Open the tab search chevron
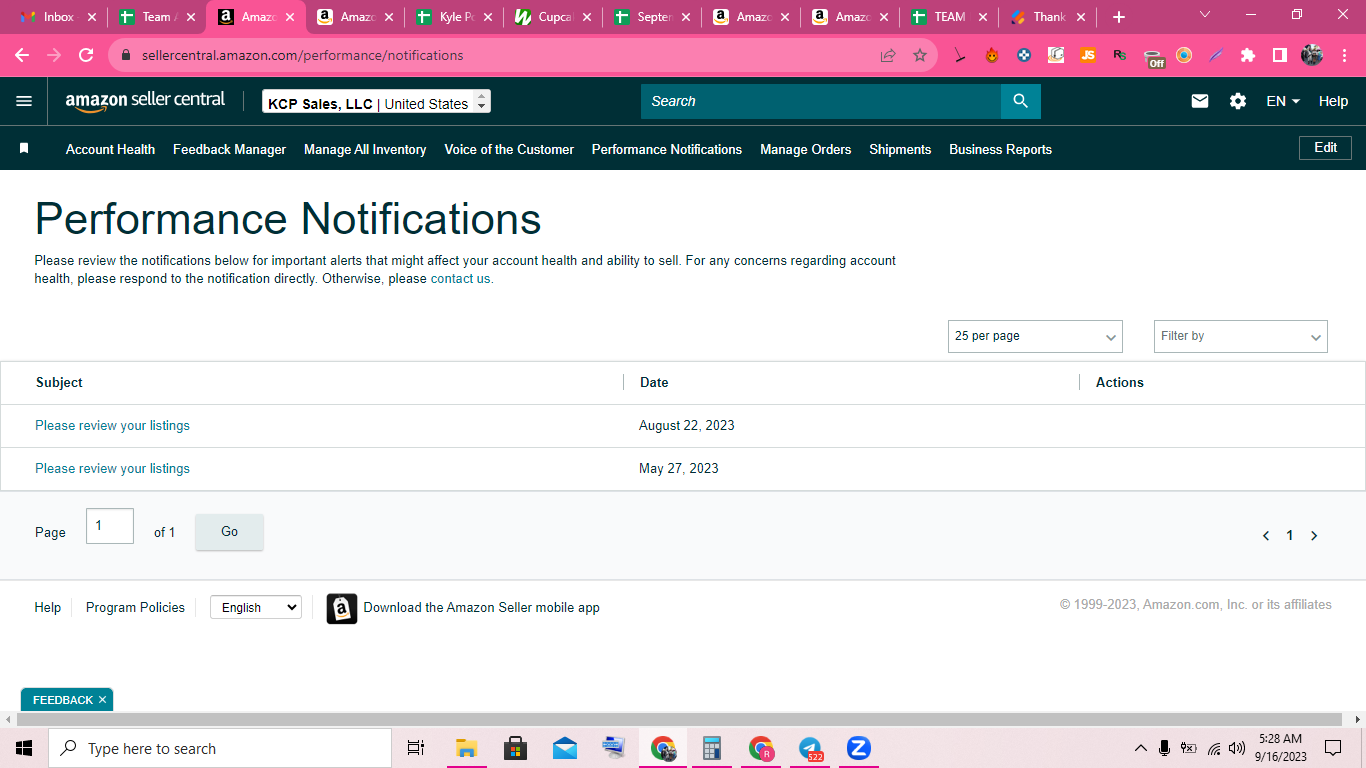Screen dimensions: 1366x768 tap(1205, 15)
